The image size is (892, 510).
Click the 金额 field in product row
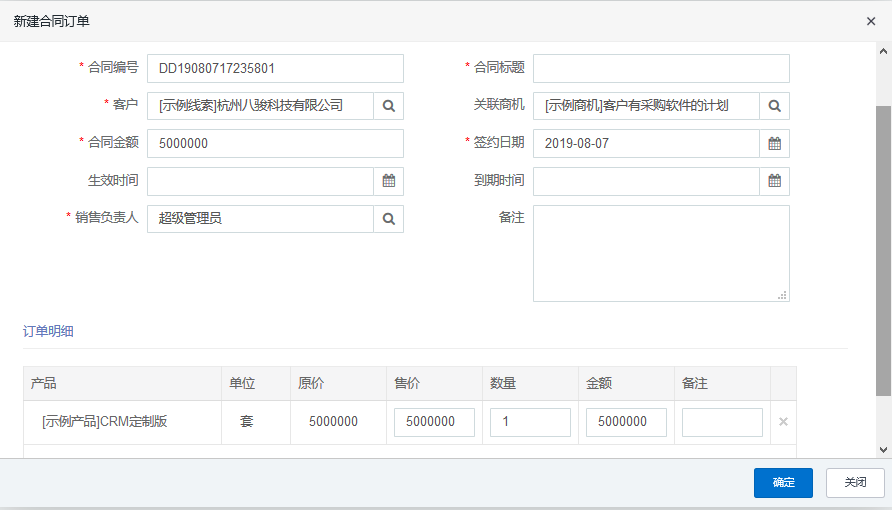click(x=626, y=422)
